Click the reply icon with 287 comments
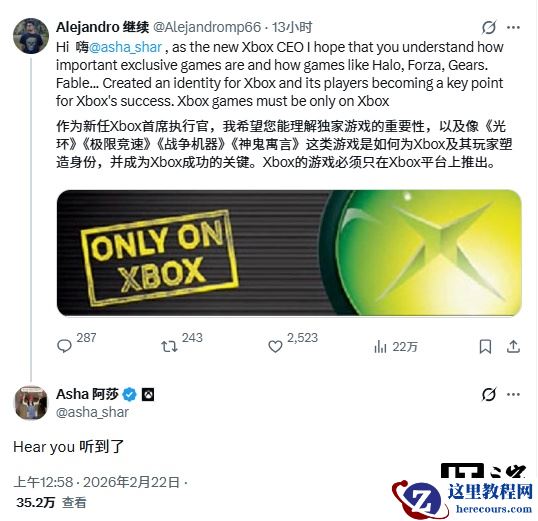Image resolution: width=538 pixels, height=521 pixels. [64, 346]
